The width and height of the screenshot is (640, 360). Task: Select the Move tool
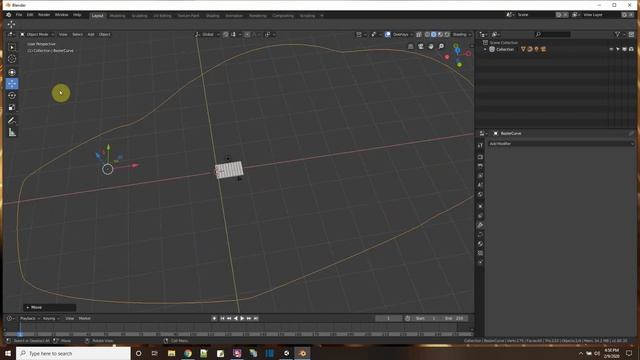click(x=12, y=84)
